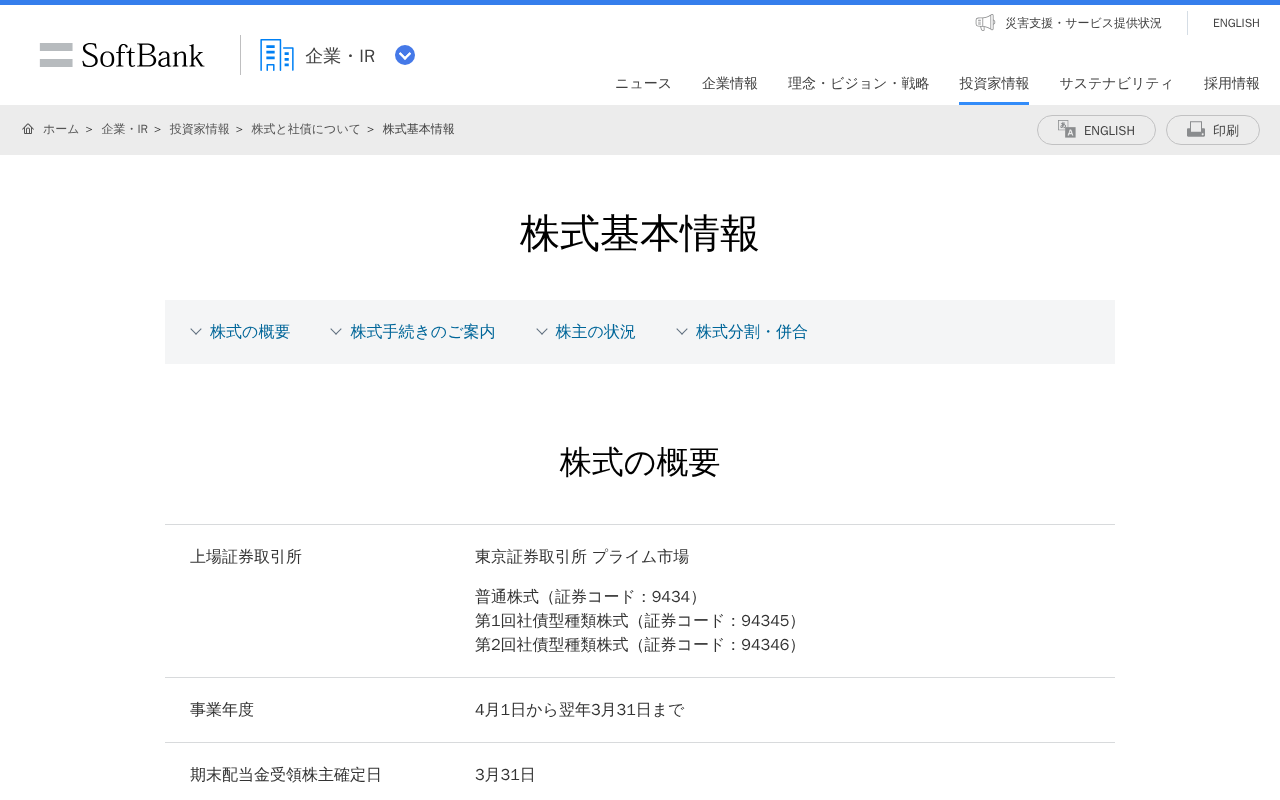Click 4月1日から翌年3月31日まで value
Image resolution: width=1280 pixels, height=800 pixels.
point(580,710)
